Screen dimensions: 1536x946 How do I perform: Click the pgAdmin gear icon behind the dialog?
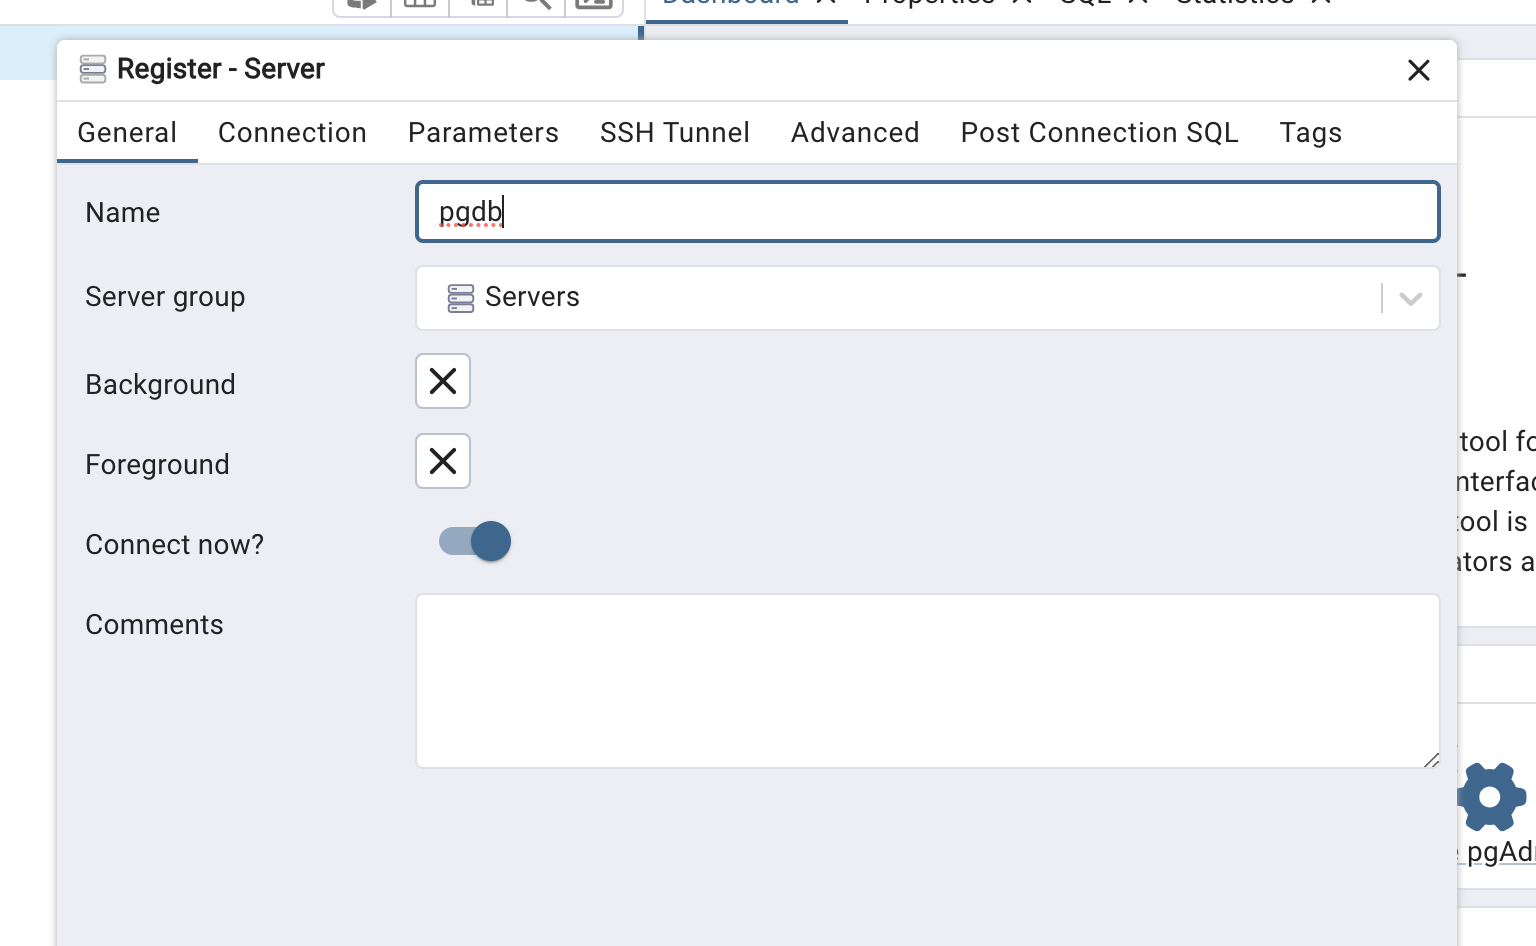click(1491, 797)
